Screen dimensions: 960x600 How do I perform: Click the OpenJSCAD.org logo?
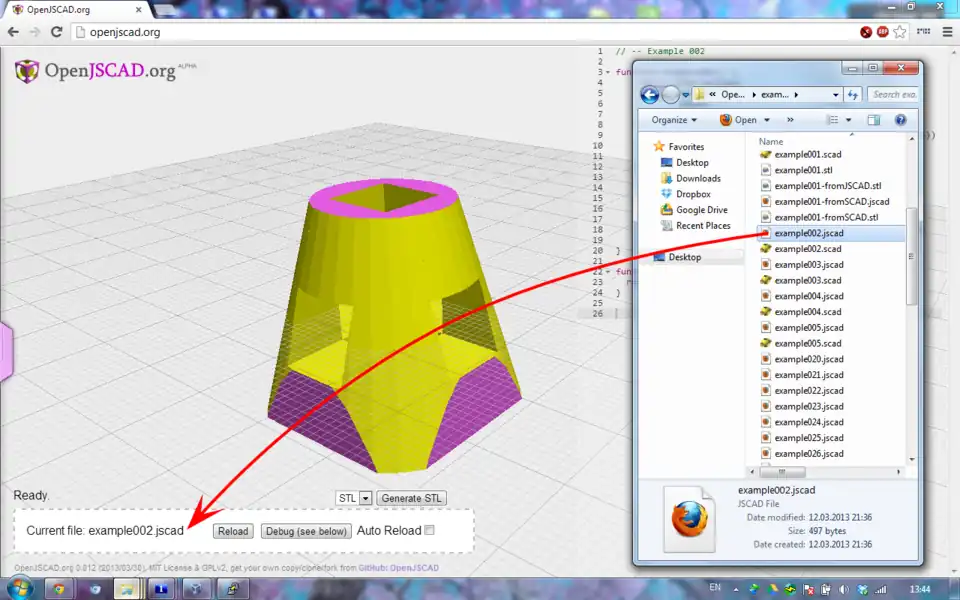pyautogui.click(x=96, y=71)
